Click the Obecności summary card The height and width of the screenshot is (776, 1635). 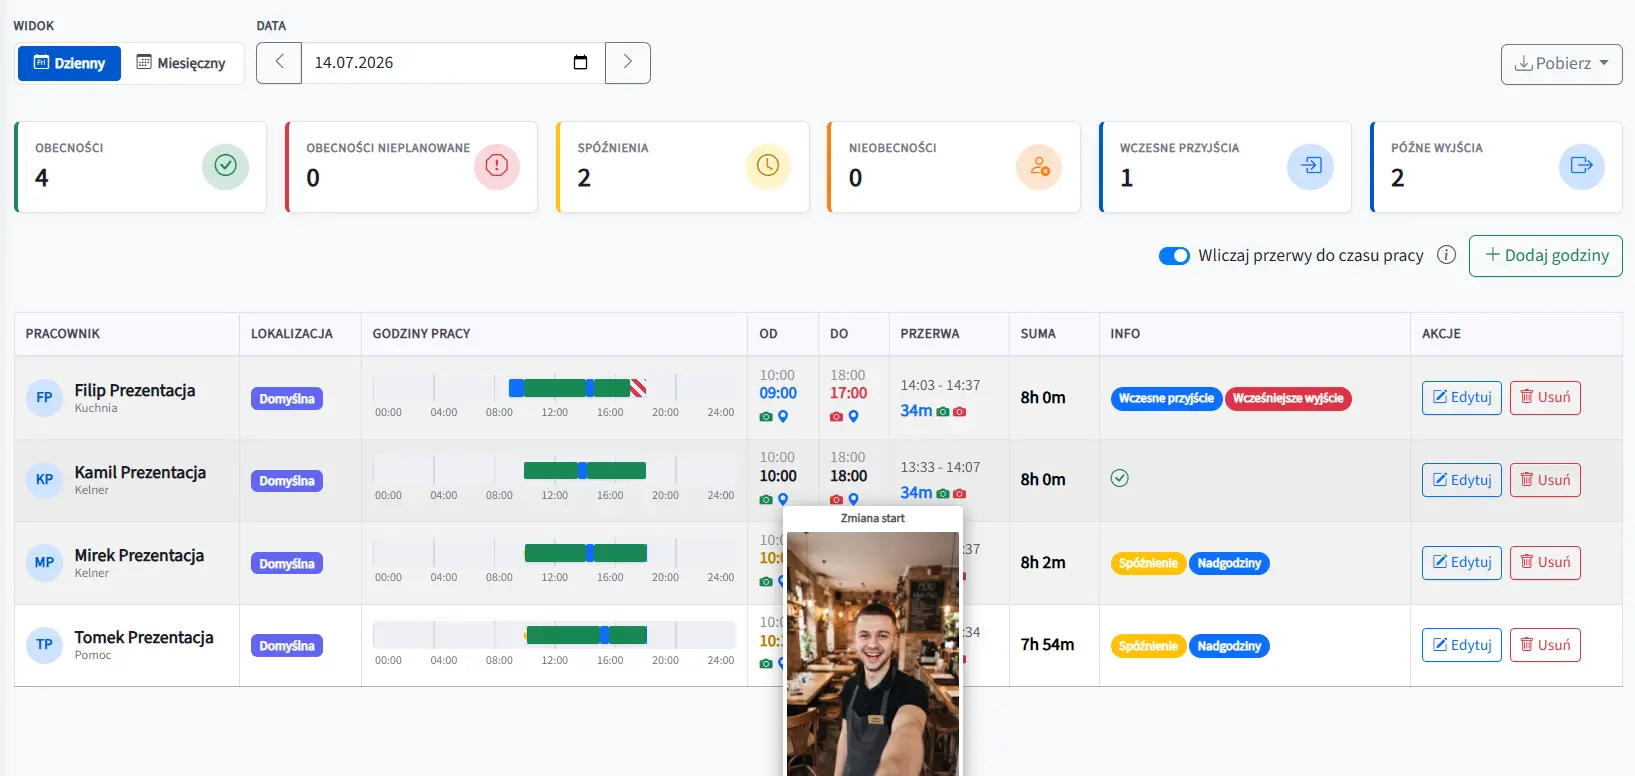coord(141,167)
